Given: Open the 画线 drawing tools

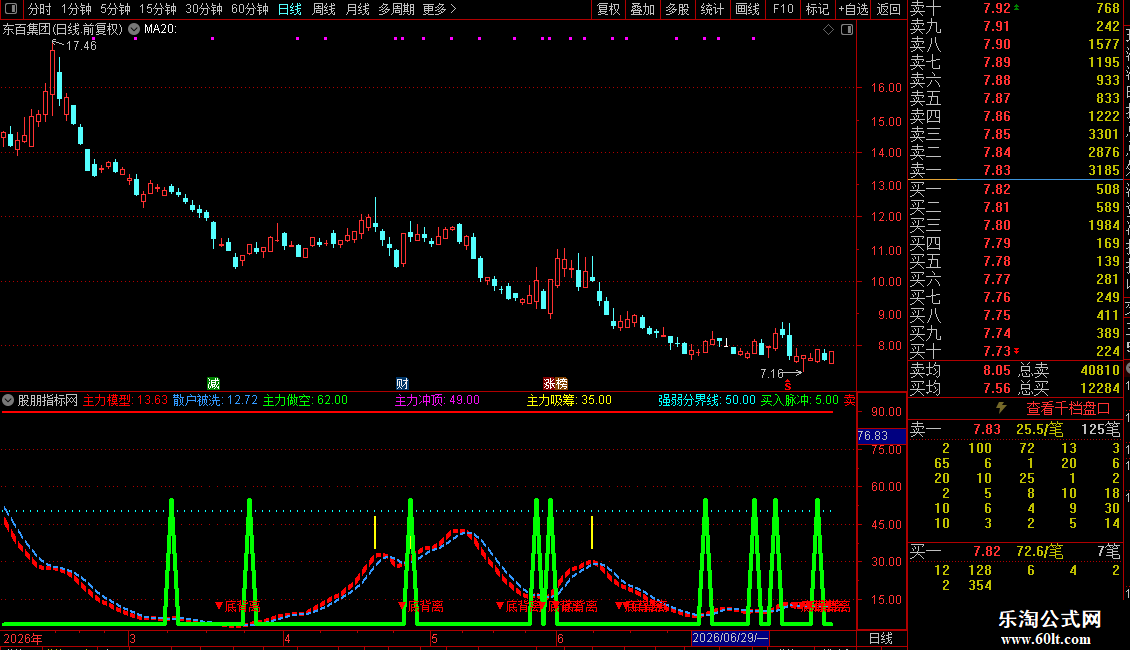Looking at the screenshot, I should [747, 9].
